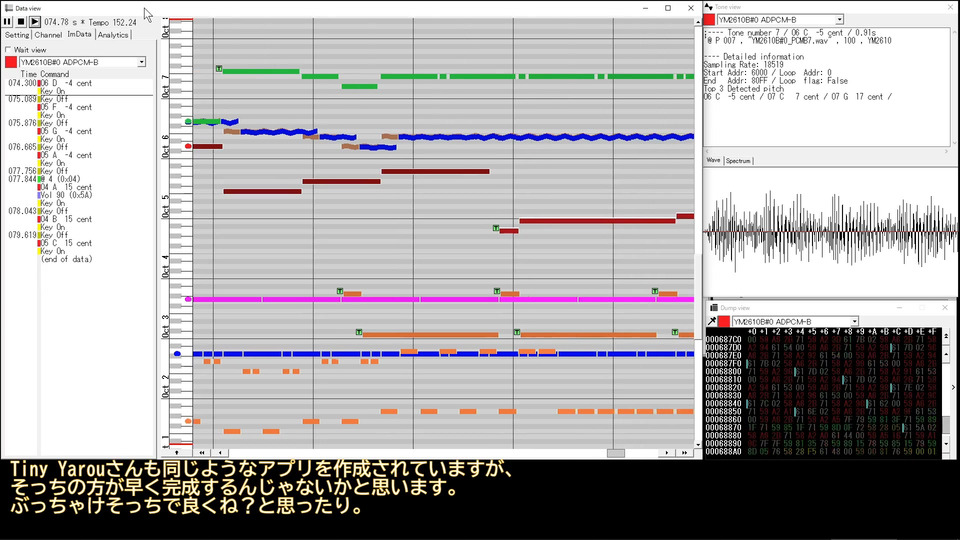Click the Dump view title icon
The image size is (960, 540).
click(x=713, y=308)
